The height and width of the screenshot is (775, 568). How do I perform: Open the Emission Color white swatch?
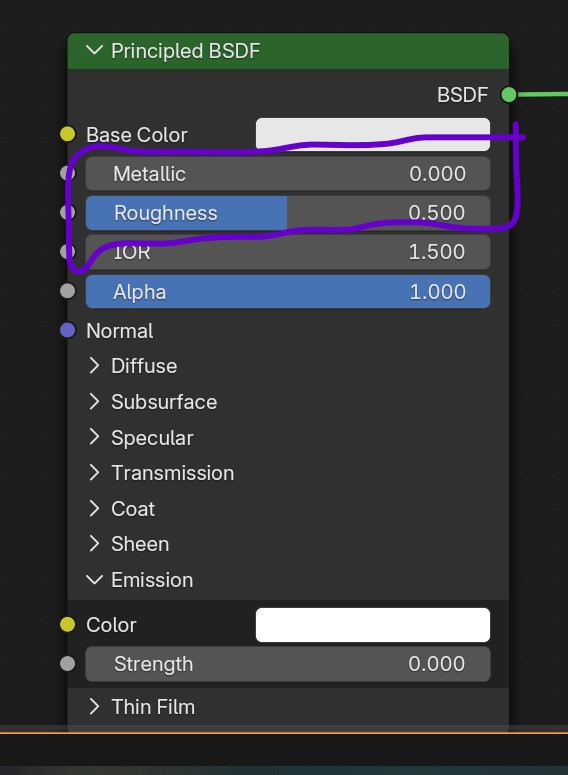click(373, 625)
